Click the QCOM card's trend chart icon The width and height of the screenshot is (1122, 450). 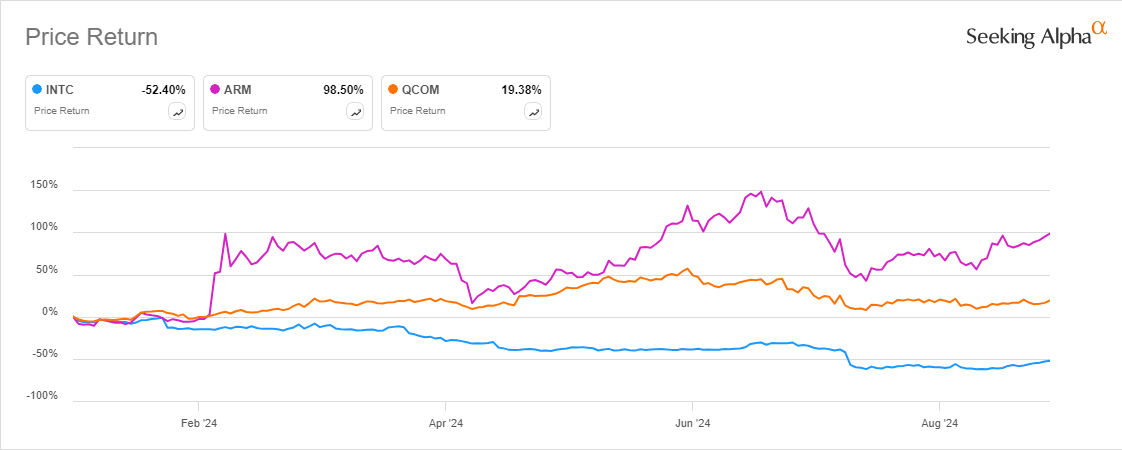click(x=533, y=112)
